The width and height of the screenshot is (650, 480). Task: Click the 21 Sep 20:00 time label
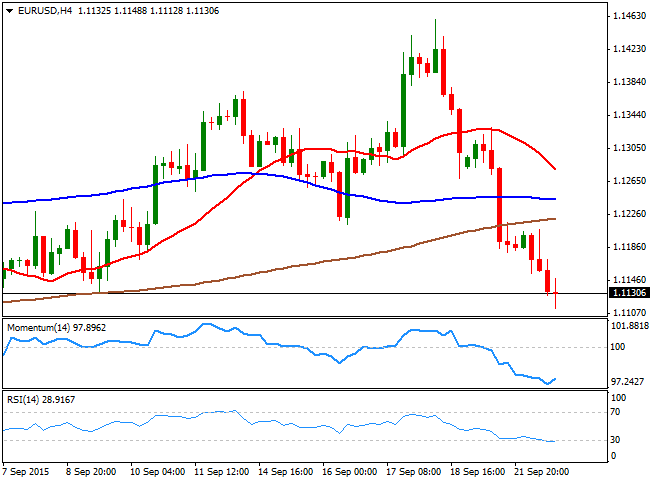[542, 472]
